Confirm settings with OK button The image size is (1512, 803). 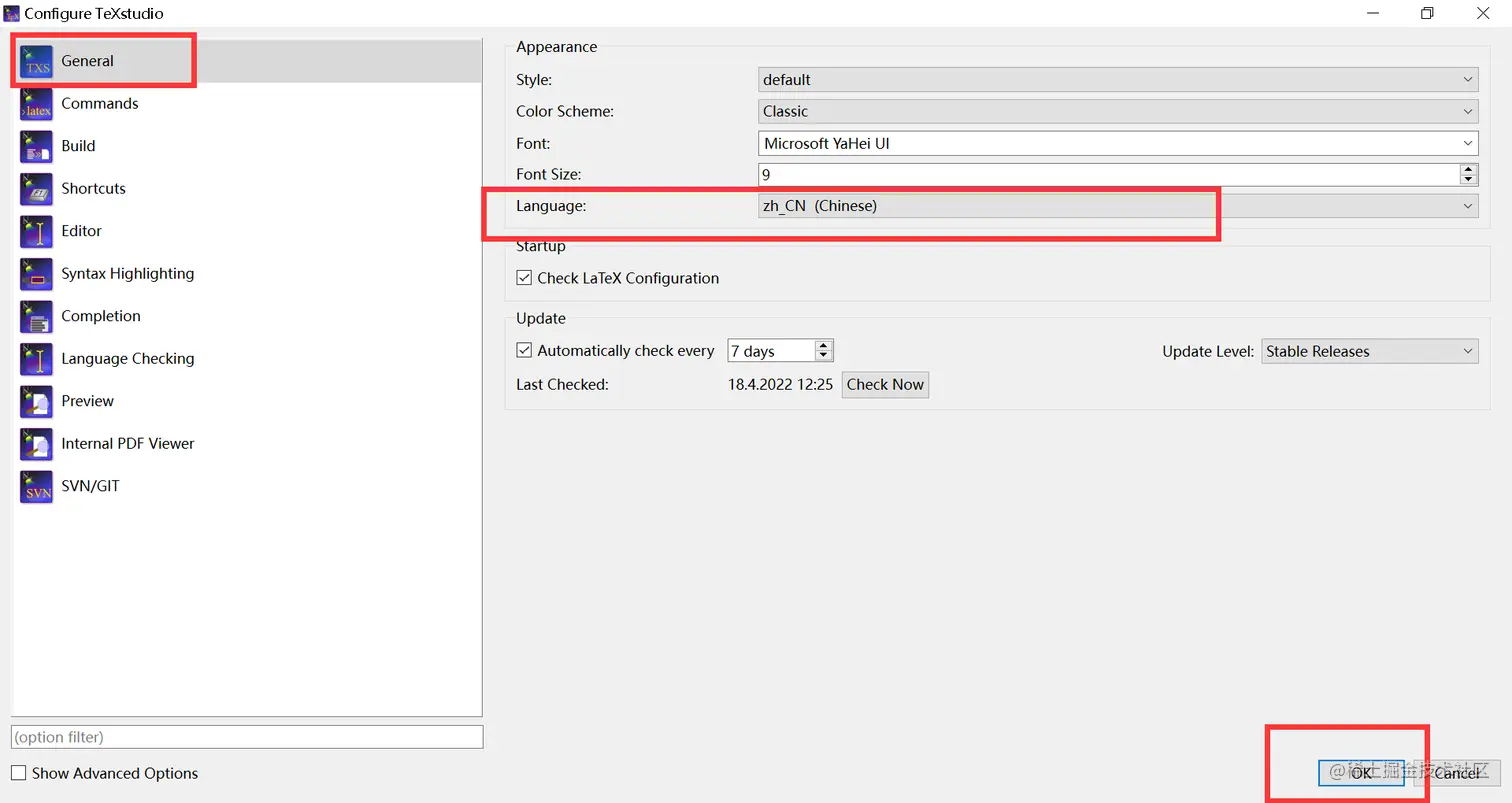coord(1361,773)
